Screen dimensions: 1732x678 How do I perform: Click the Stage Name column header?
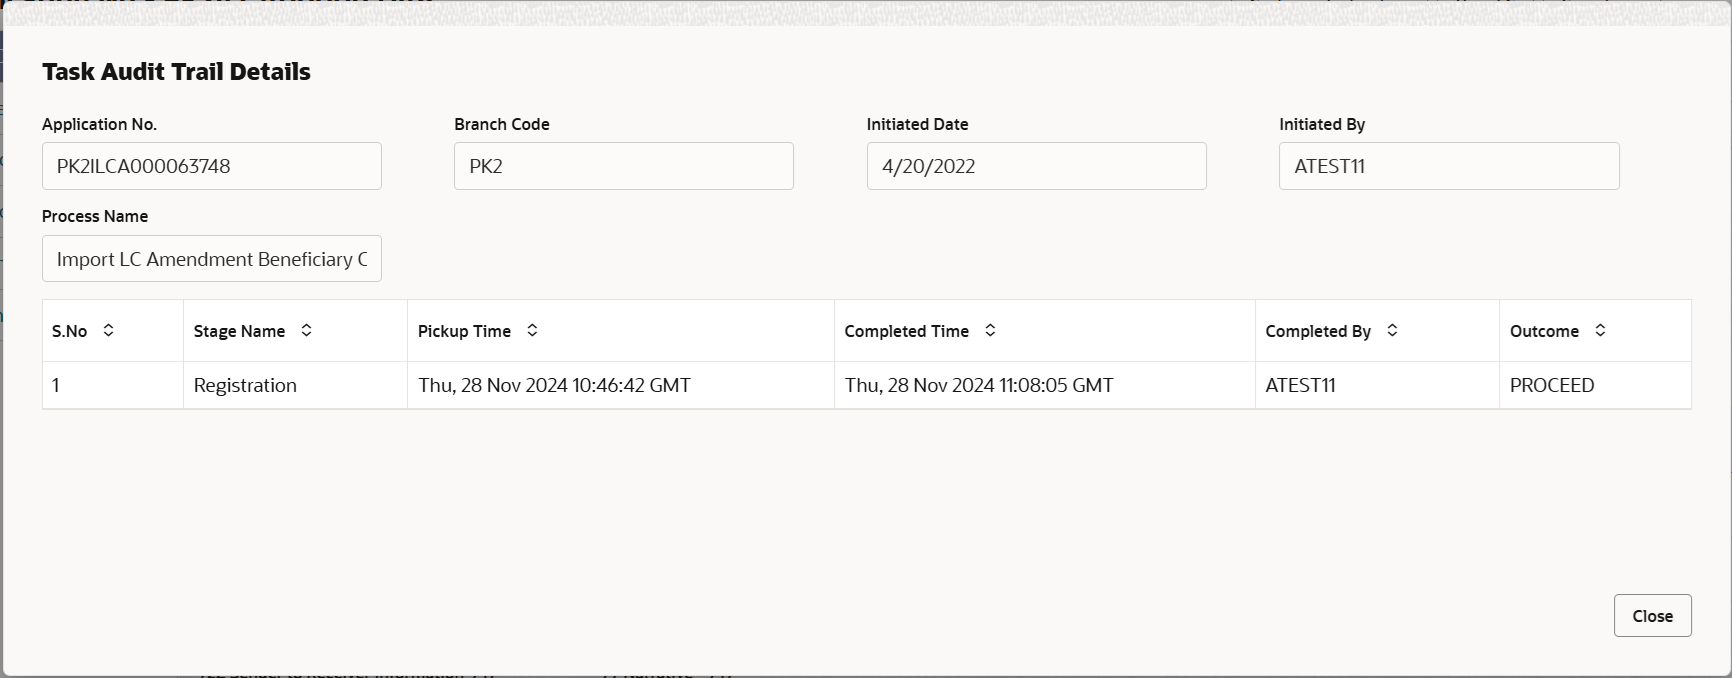(239, 331)
